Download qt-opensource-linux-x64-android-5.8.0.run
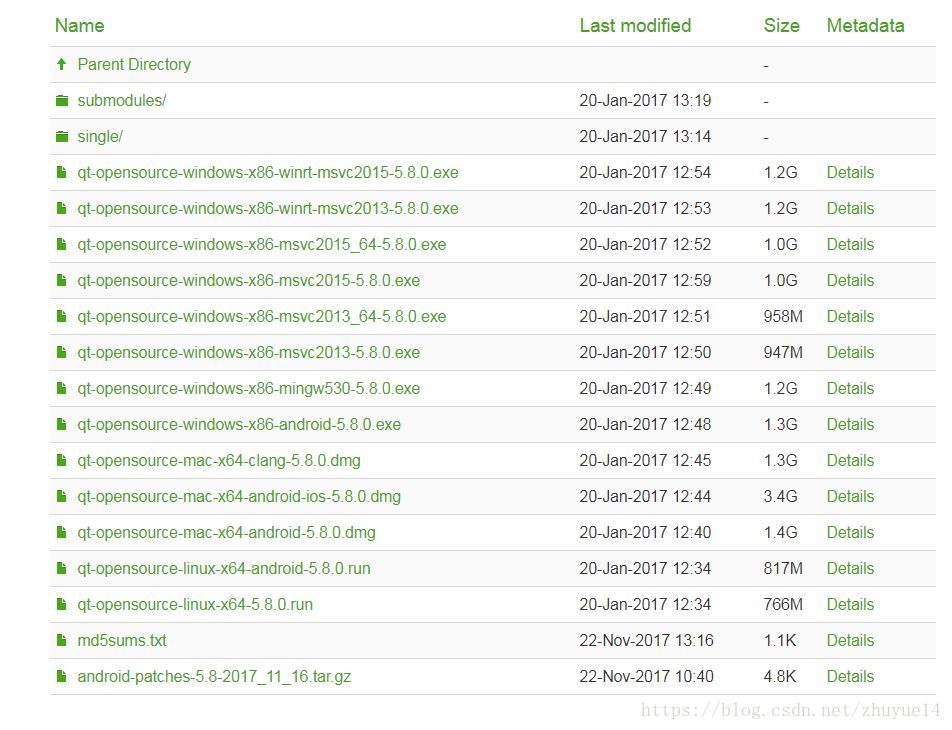 tap(224, 568)
